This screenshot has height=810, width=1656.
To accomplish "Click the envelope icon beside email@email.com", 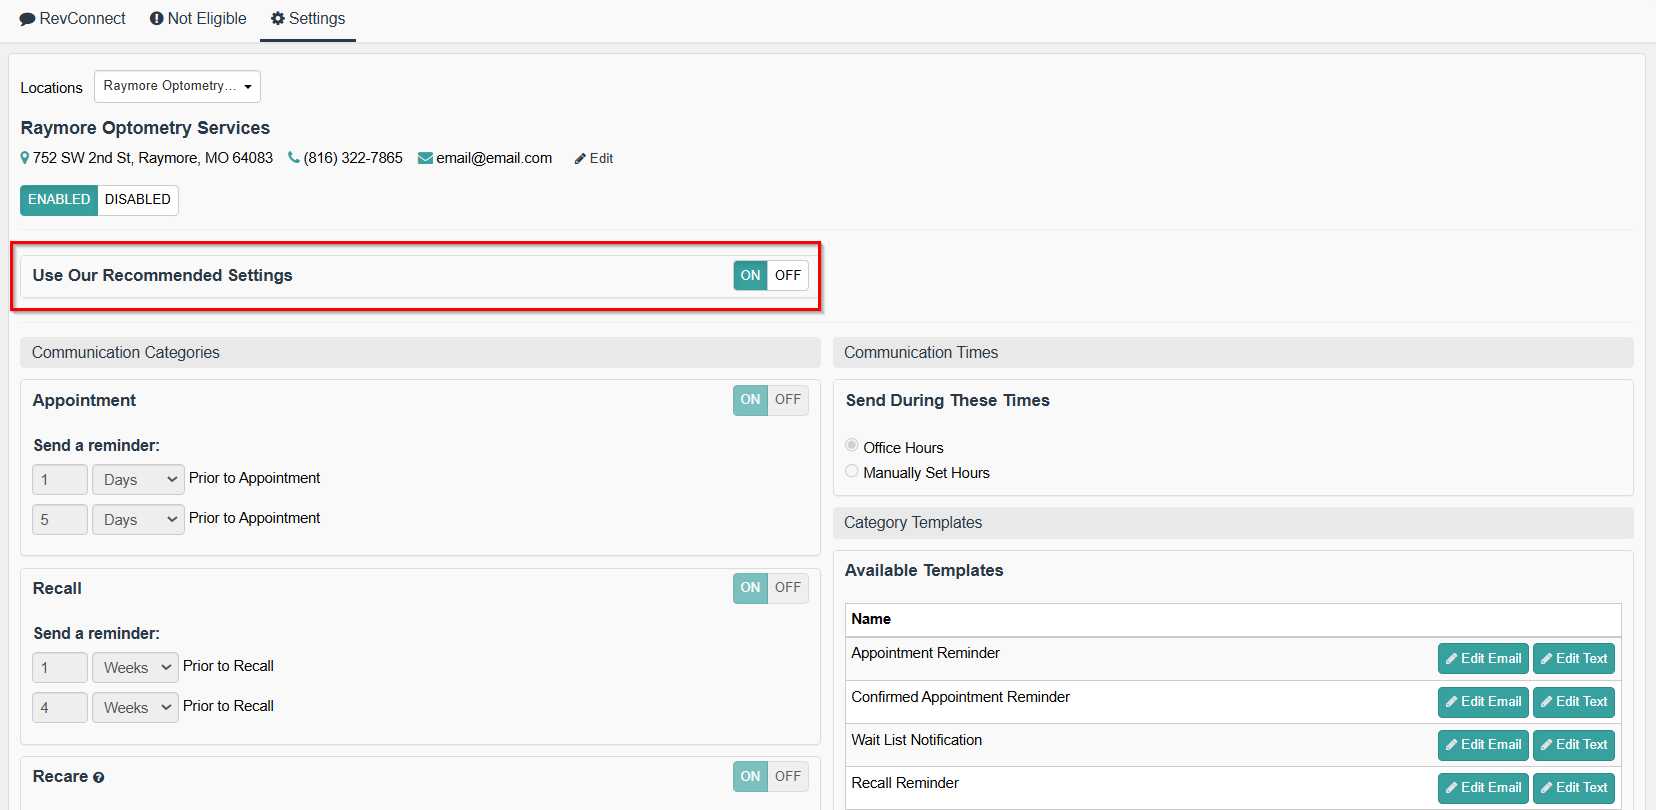I will [425, 158].
